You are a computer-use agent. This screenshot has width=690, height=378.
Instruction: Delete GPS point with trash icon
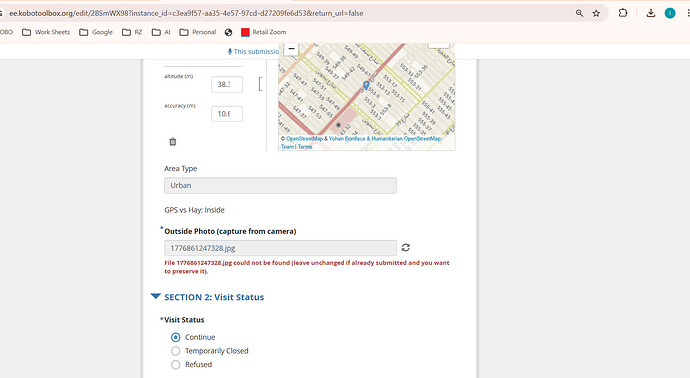[172, 142]
